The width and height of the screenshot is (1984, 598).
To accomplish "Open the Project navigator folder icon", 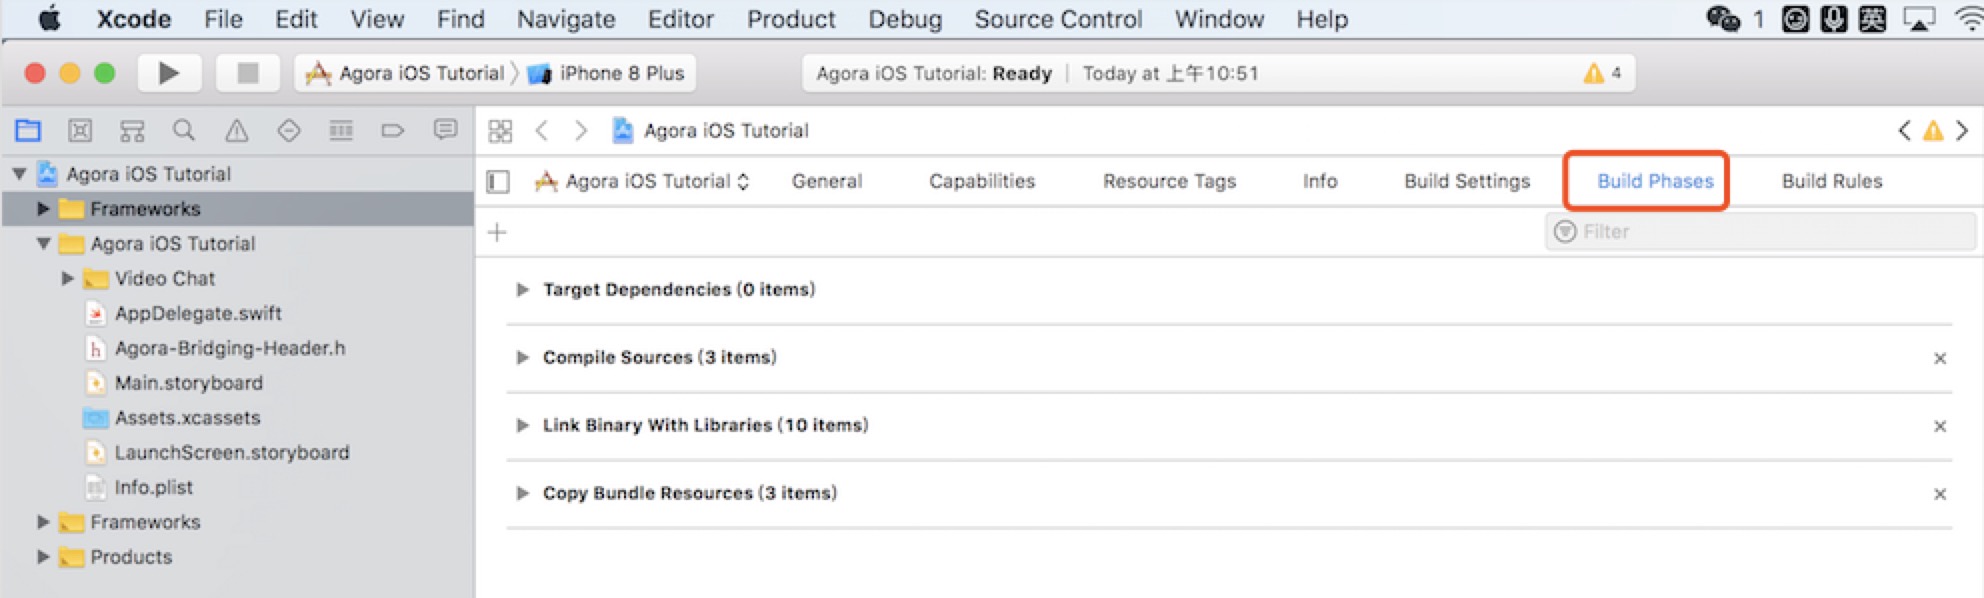I will [x=28, y=130].
